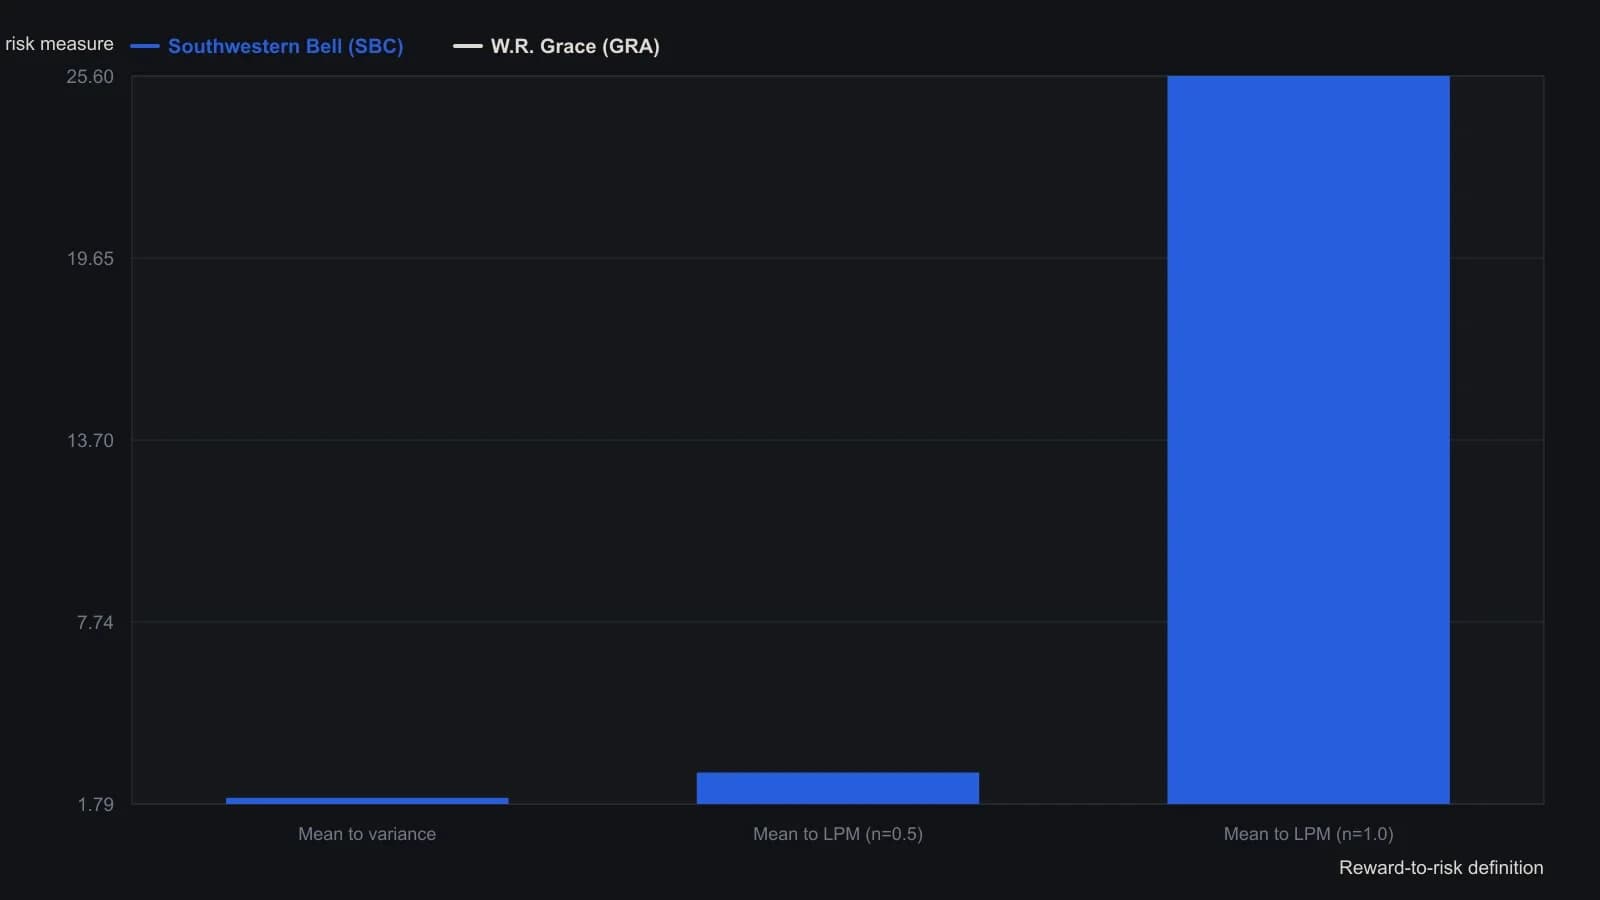Click the 7.74 y-axis tick label
This screenshot has height=900, width=1600.
click(95, 623)
